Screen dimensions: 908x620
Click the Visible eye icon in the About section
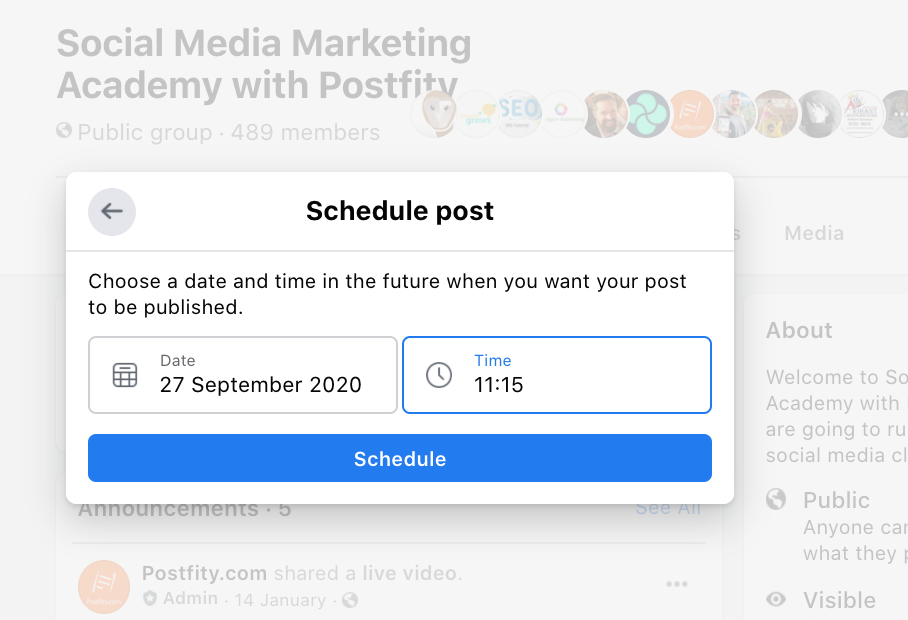pos(775,600)
